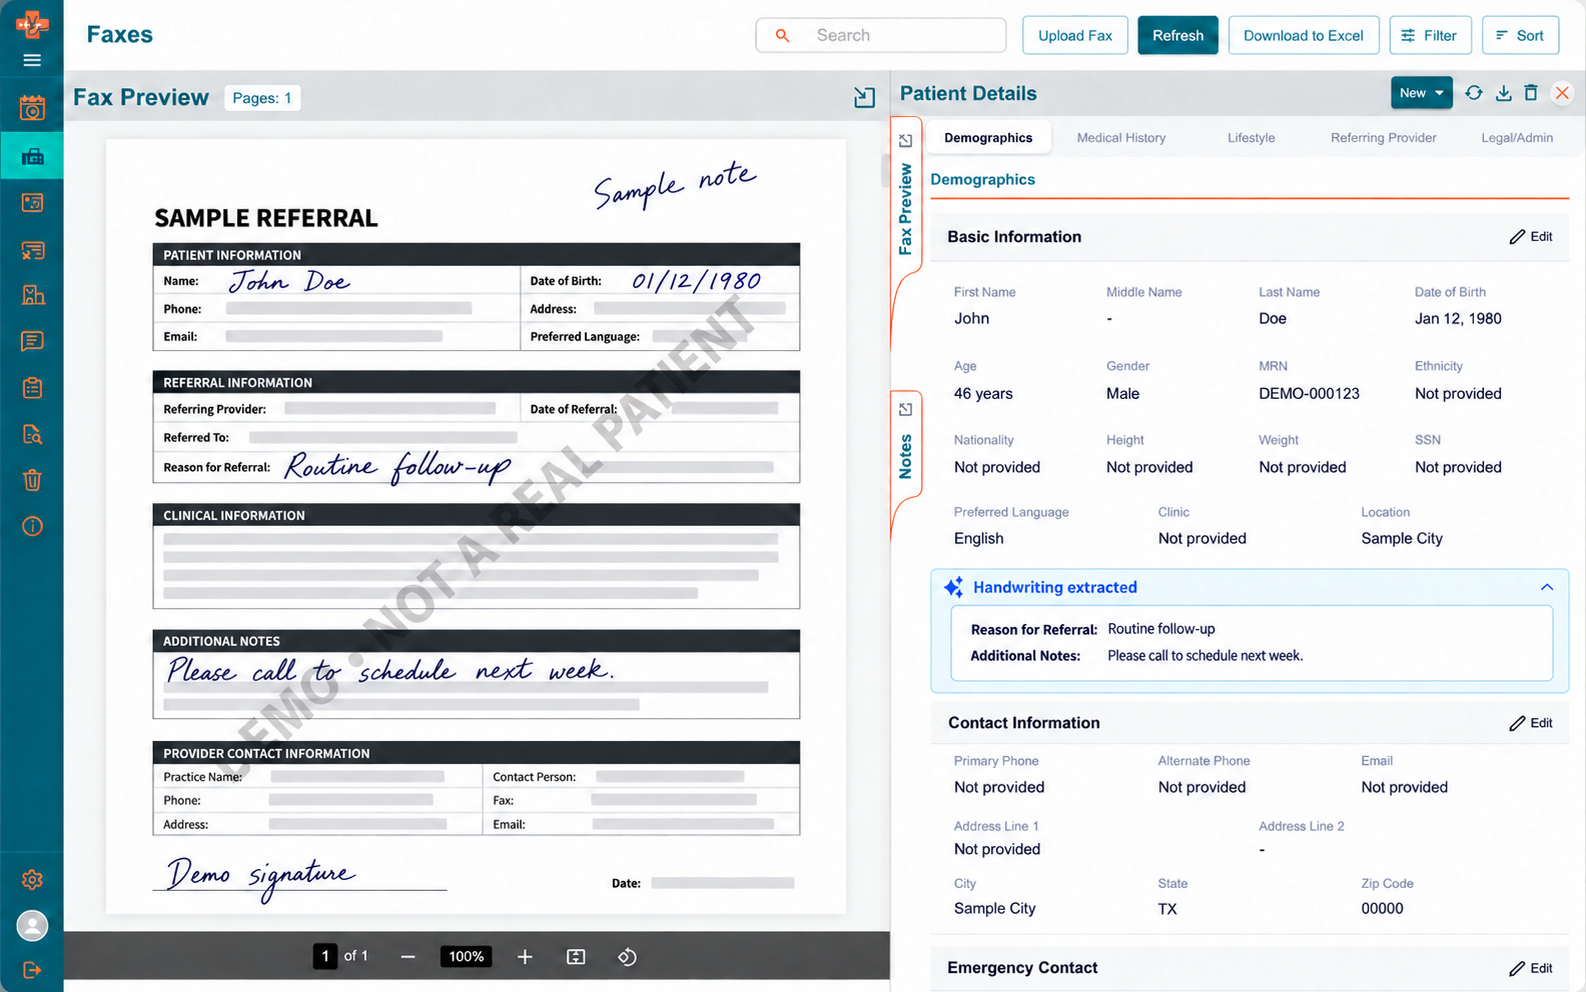Click the page number box
Image resolution: width=1586 pixels, height=992 pixels.
pos(325,957)
